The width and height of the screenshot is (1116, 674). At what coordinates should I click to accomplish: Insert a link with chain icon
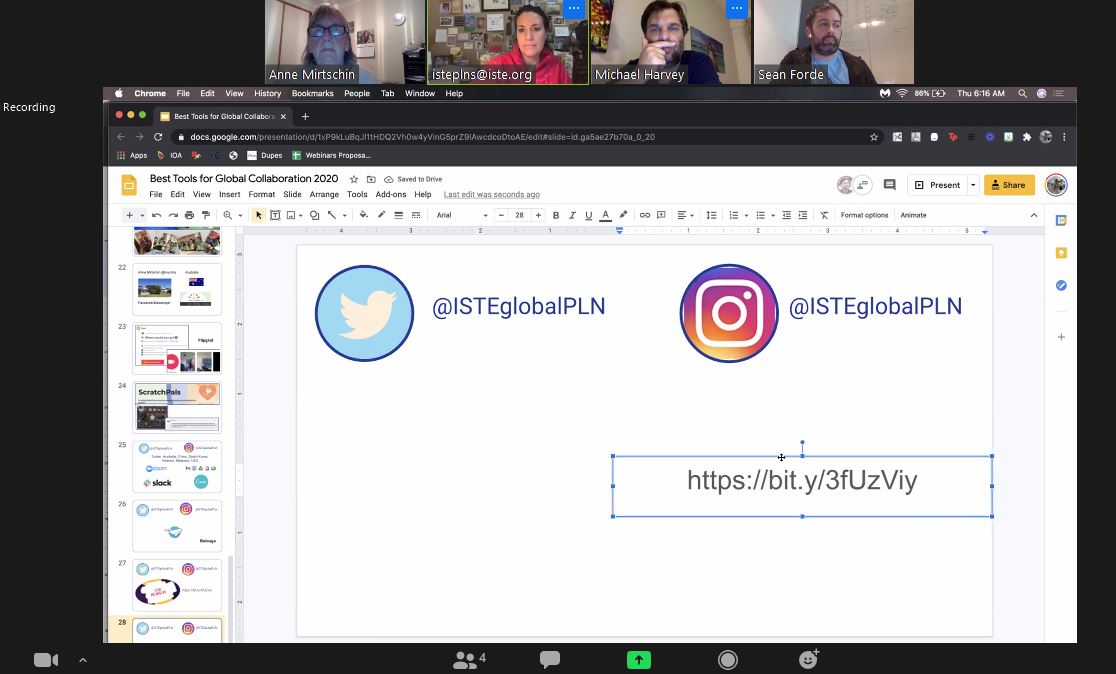[x=645, y=215]
